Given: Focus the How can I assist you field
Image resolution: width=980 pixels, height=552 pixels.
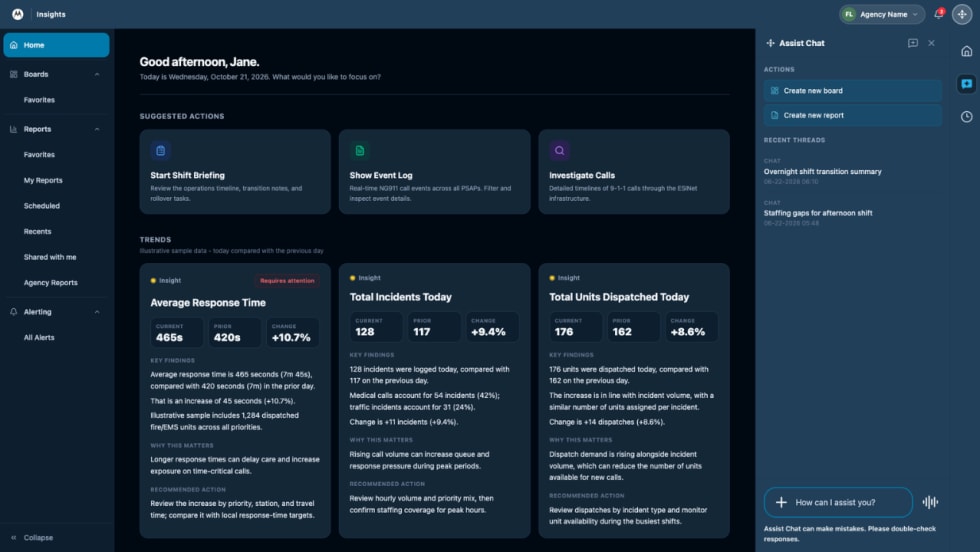Looking at the screenshot, I should coord(838,502).
